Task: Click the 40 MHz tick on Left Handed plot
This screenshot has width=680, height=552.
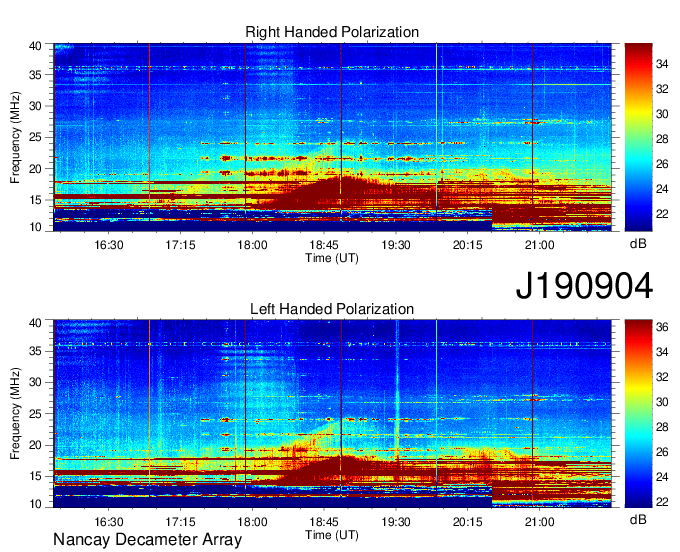Action: click(35, 323)
